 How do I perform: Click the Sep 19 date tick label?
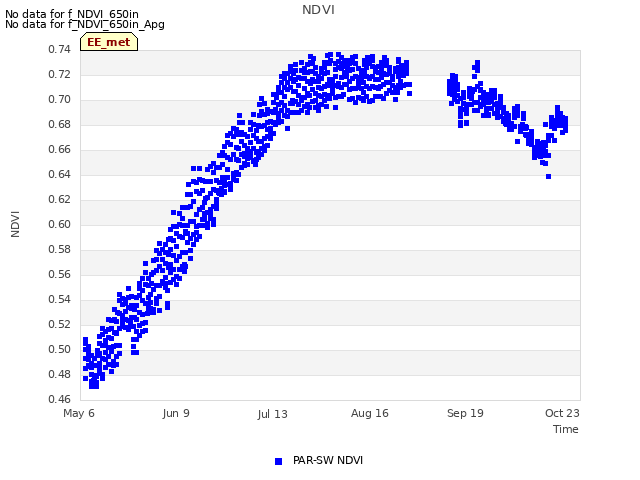point(465,413)
